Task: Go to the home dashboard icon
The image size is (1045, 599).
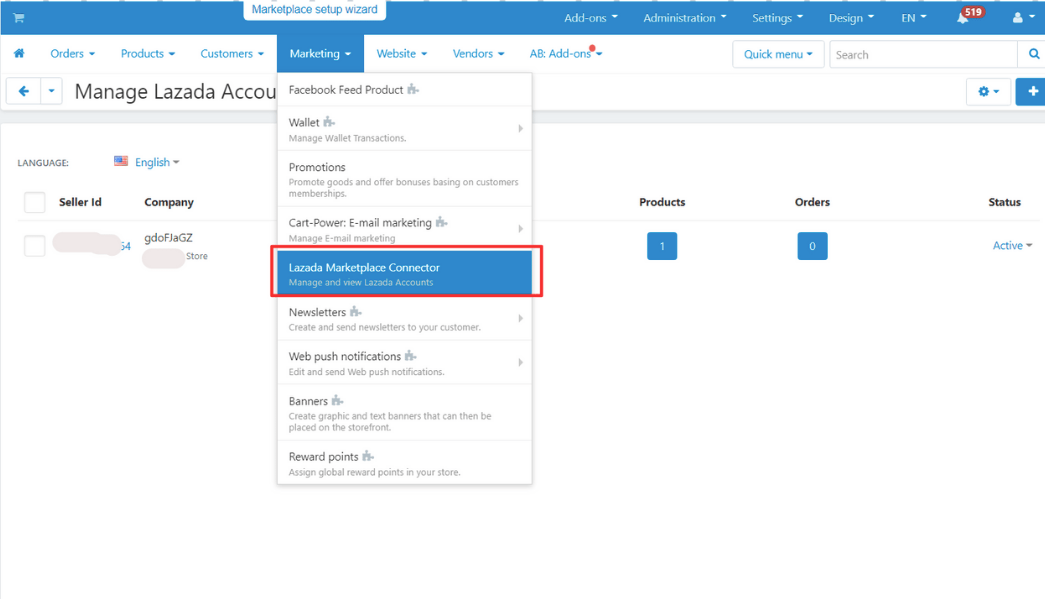Action: coord(19,53)
